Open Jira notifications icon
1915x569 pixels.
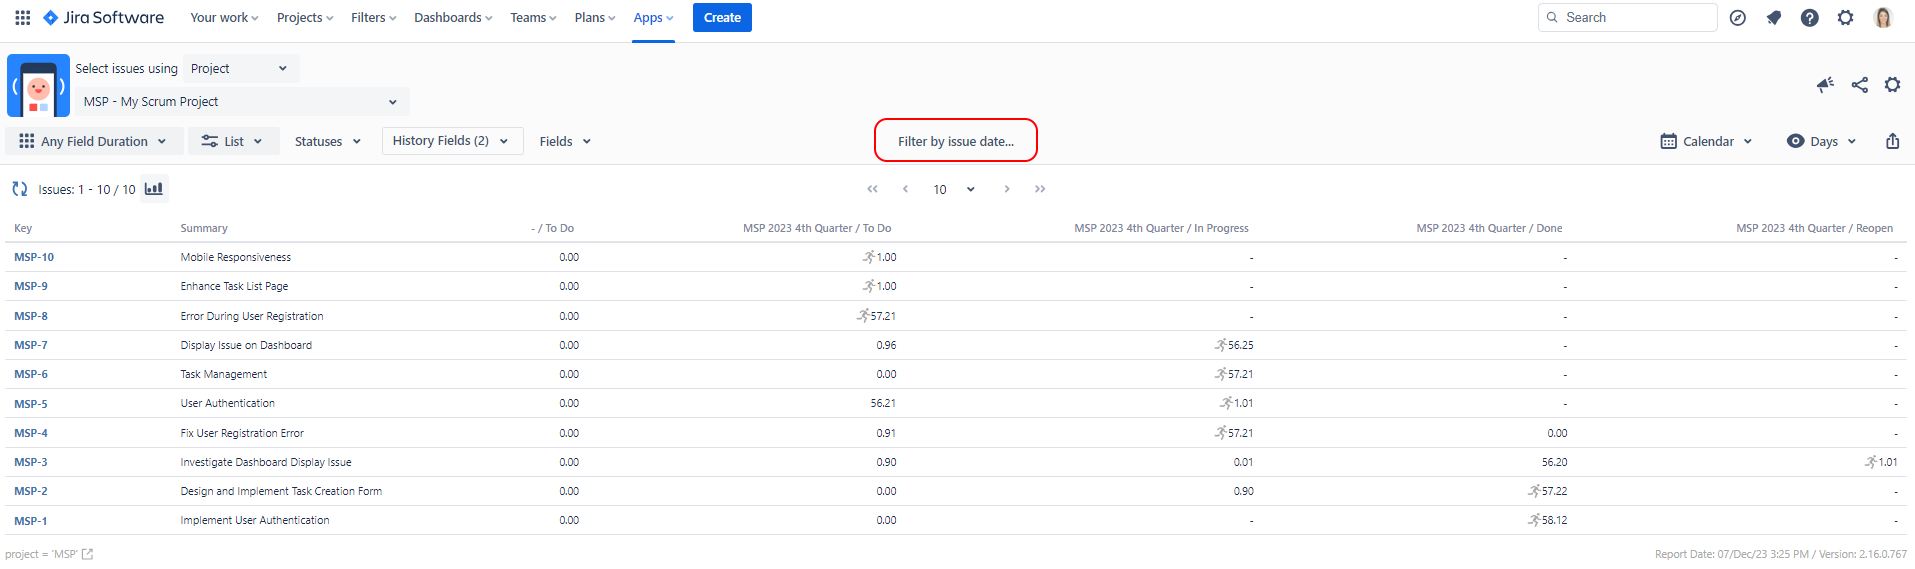pos(1773,18)
